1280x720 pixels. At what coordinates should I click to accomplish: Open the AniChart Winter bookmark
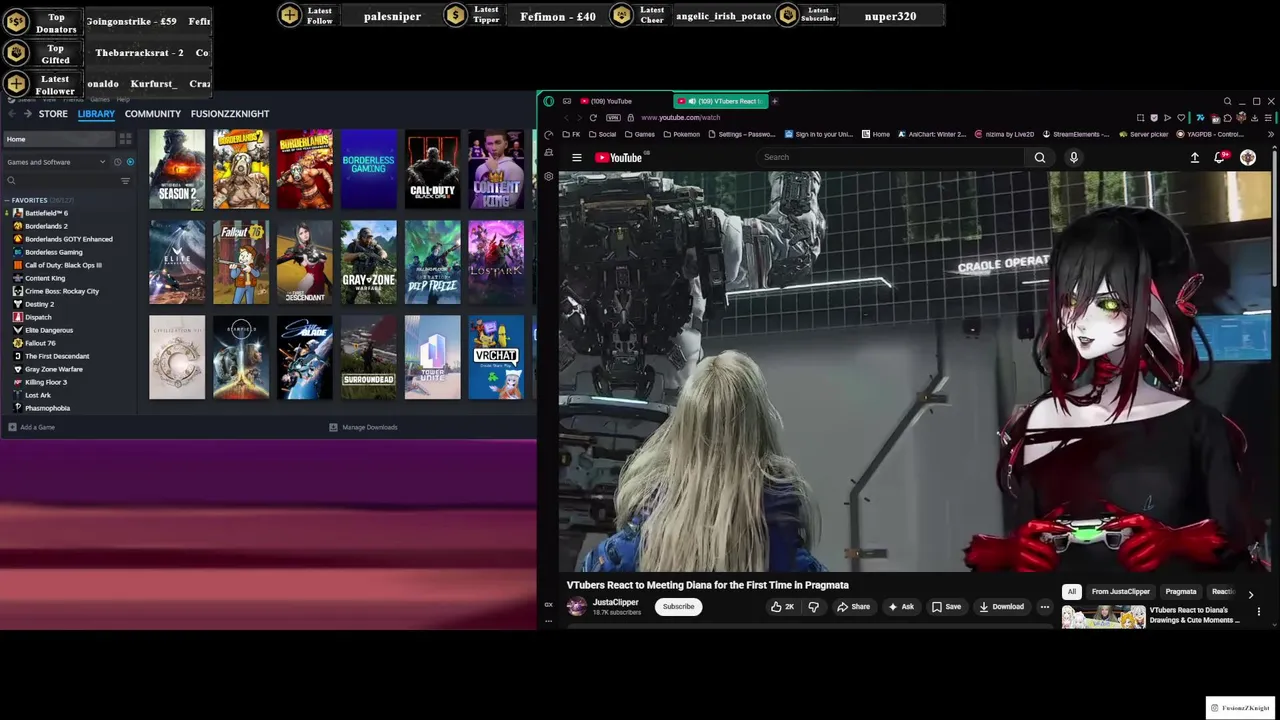(932, 134)
